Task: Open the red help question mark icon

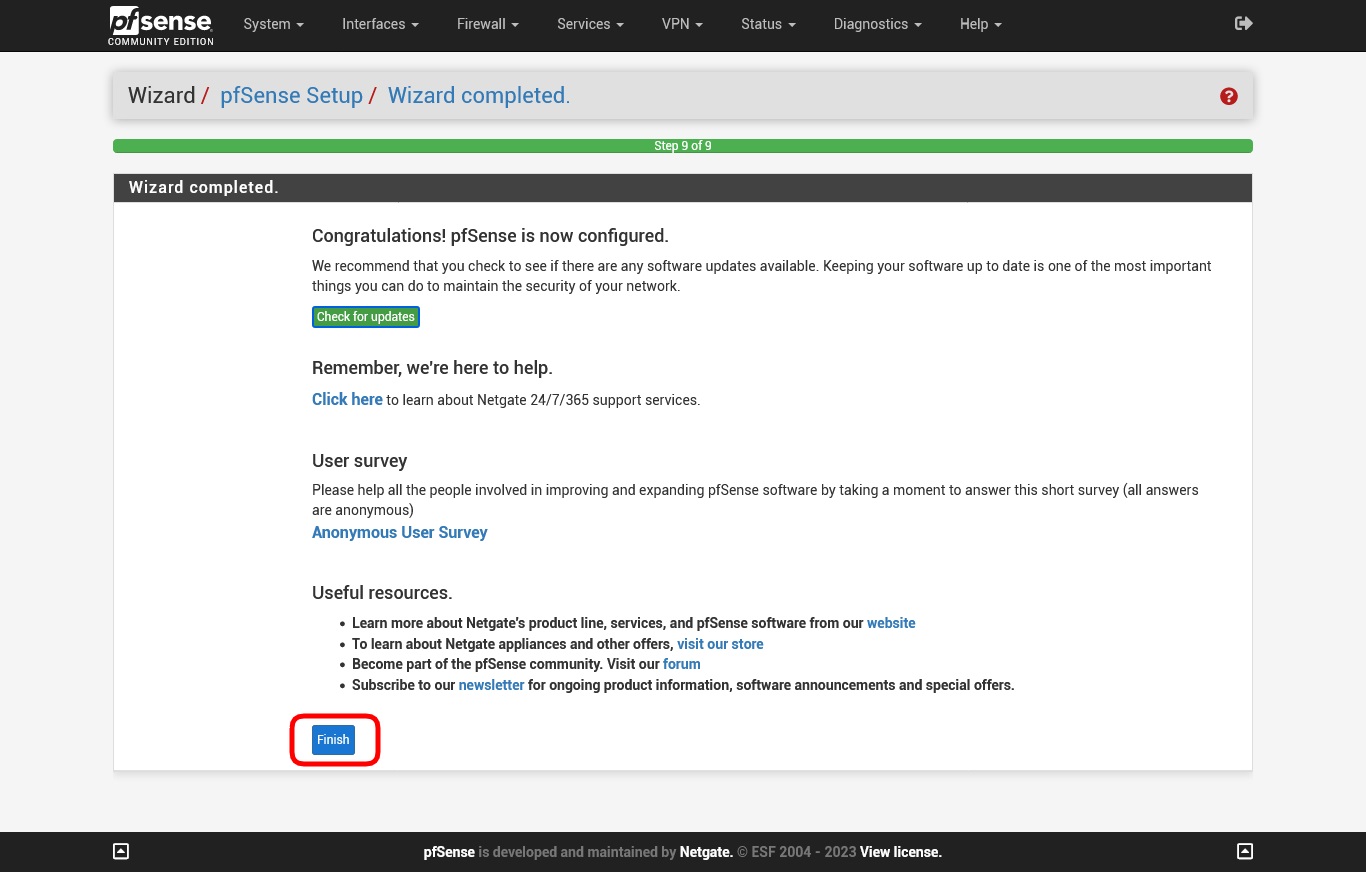Action: pos(1229,96)
